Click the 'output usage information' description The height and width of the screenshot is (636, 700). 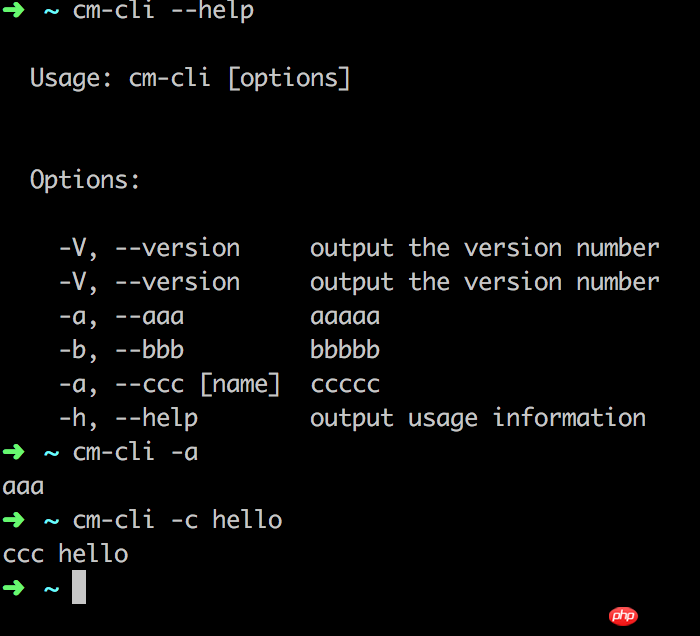[477, 418]
